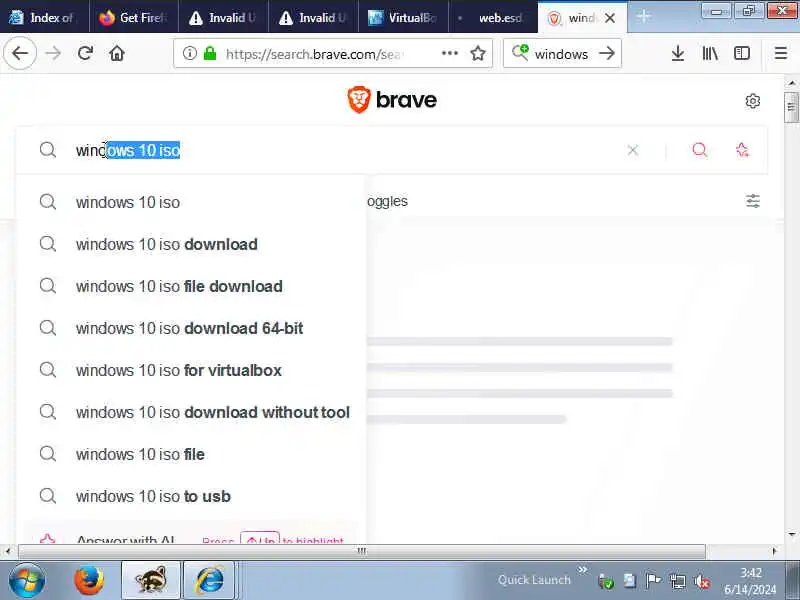800x600 pixels.
Task: Click the Firefox search bar engine icon
Action: tap(520, 53)
